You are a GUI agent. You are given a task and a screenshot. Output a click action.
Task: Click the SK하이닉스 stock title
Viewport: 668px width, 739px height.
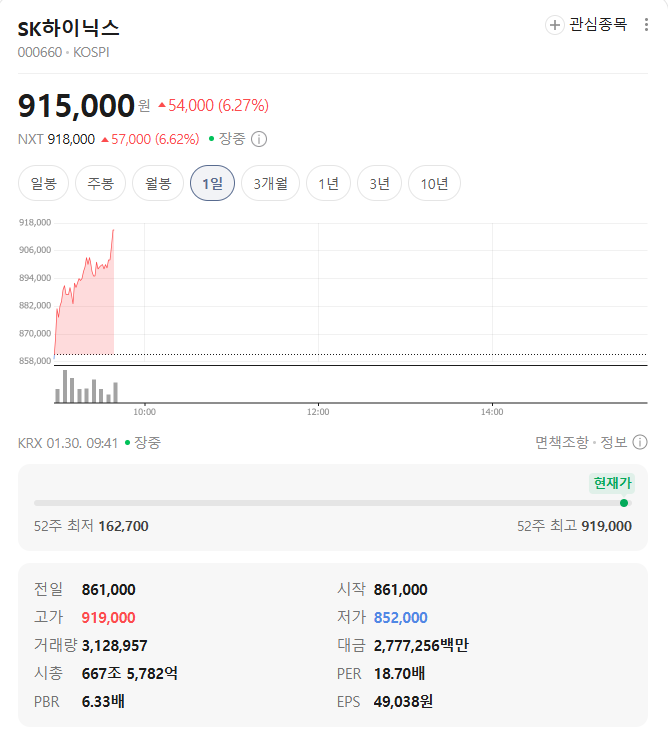[69, 28]
